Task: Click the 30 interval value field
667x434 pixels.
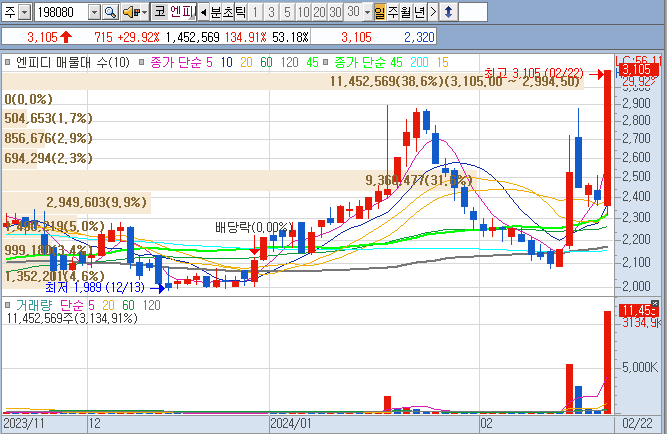Action: pos(353,12)
